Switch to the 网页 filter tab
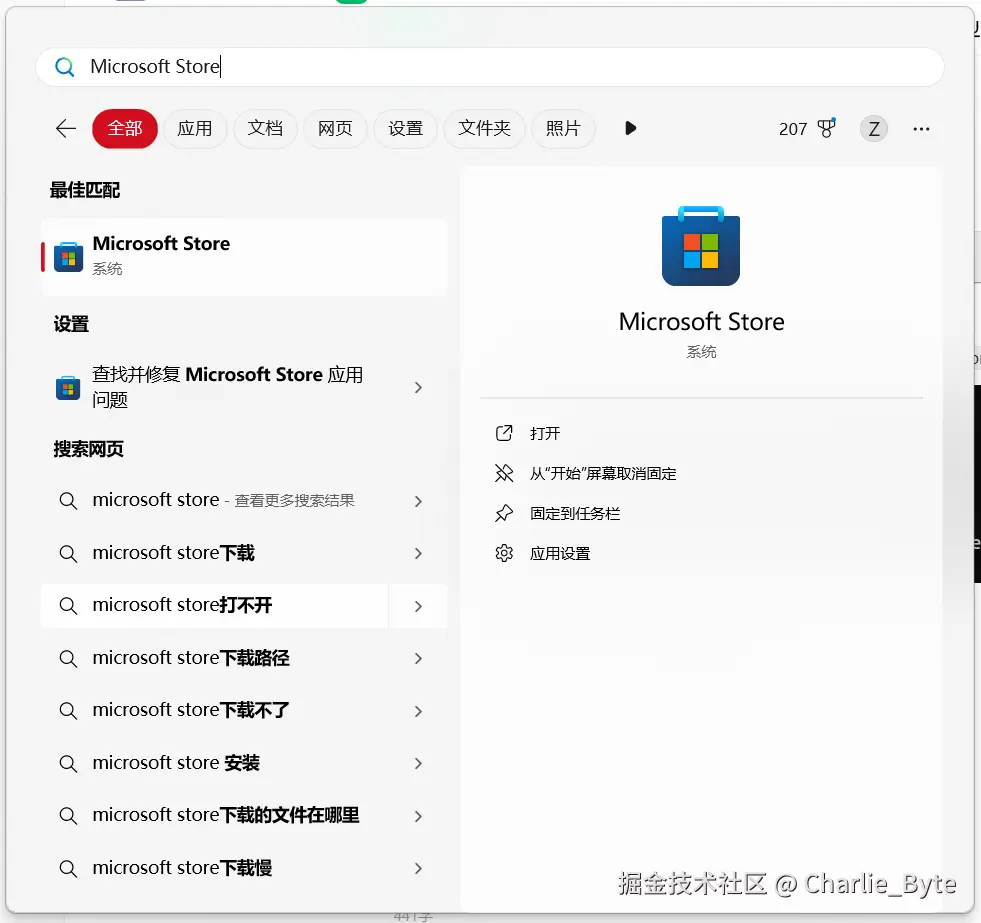This screenshot has height=923, width=981. click(x=335, y=128)
